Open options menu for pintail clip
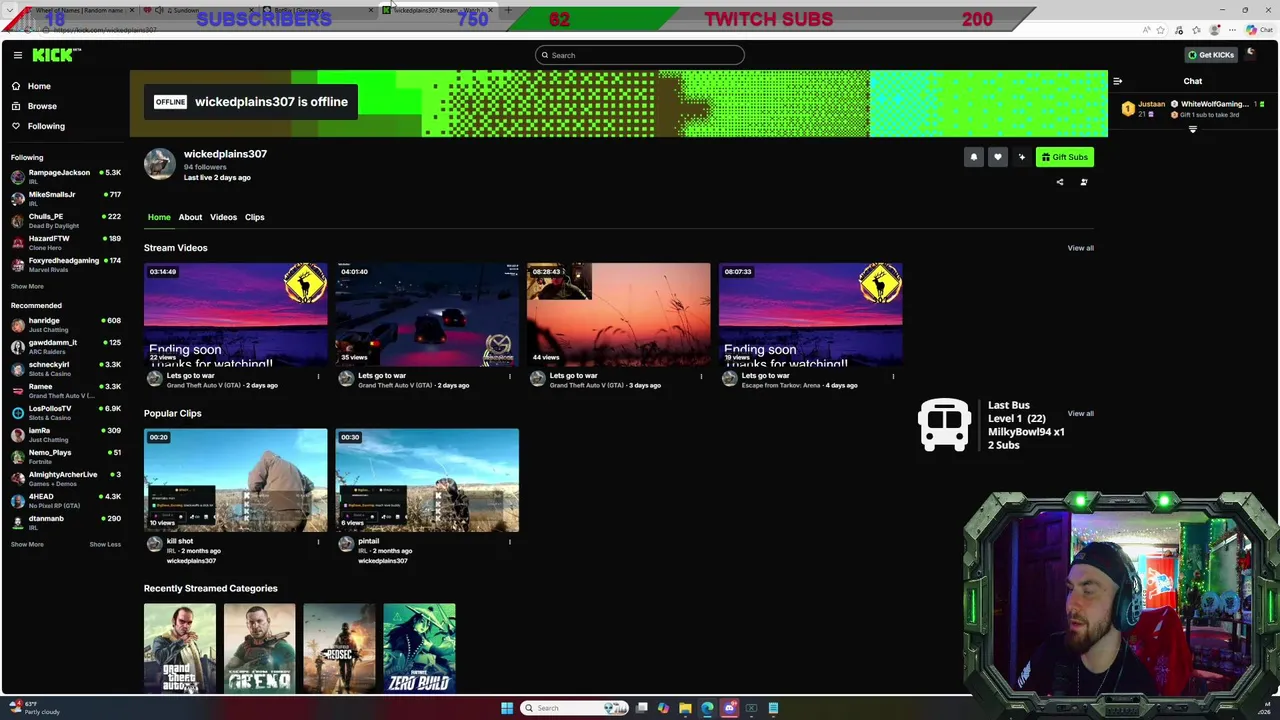 (509, 542)
